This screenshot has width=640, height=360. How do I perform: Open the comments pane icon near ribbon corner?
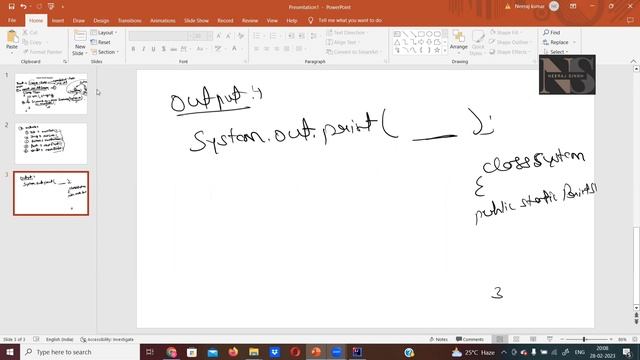(630, 20)
